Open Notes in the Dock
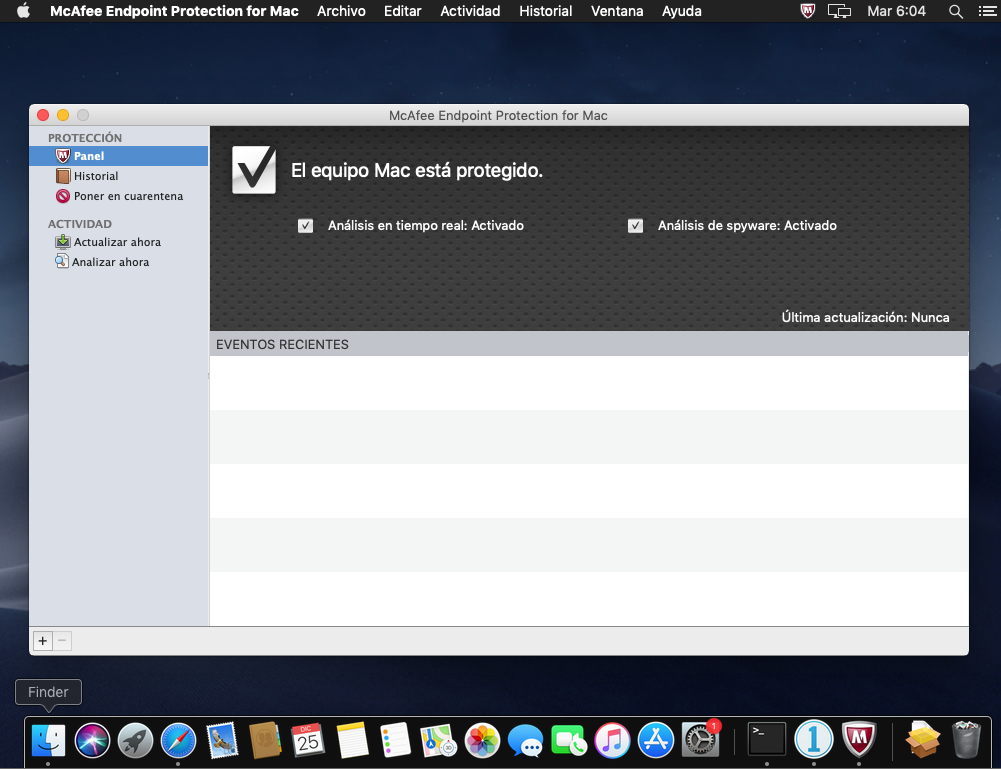The height and width of the screenshot is (769, 1001). tap(352, 741)
